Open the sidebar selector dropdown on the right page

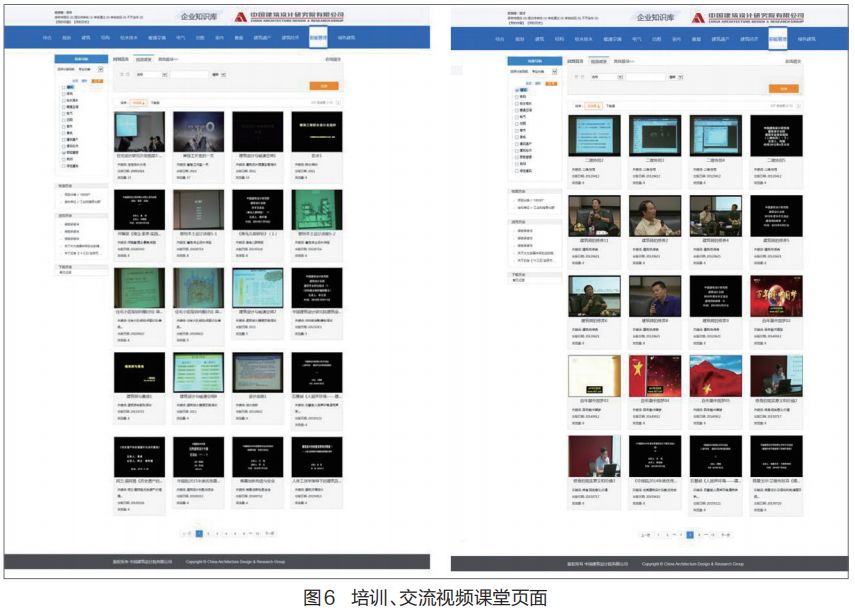tap(544, 71)
